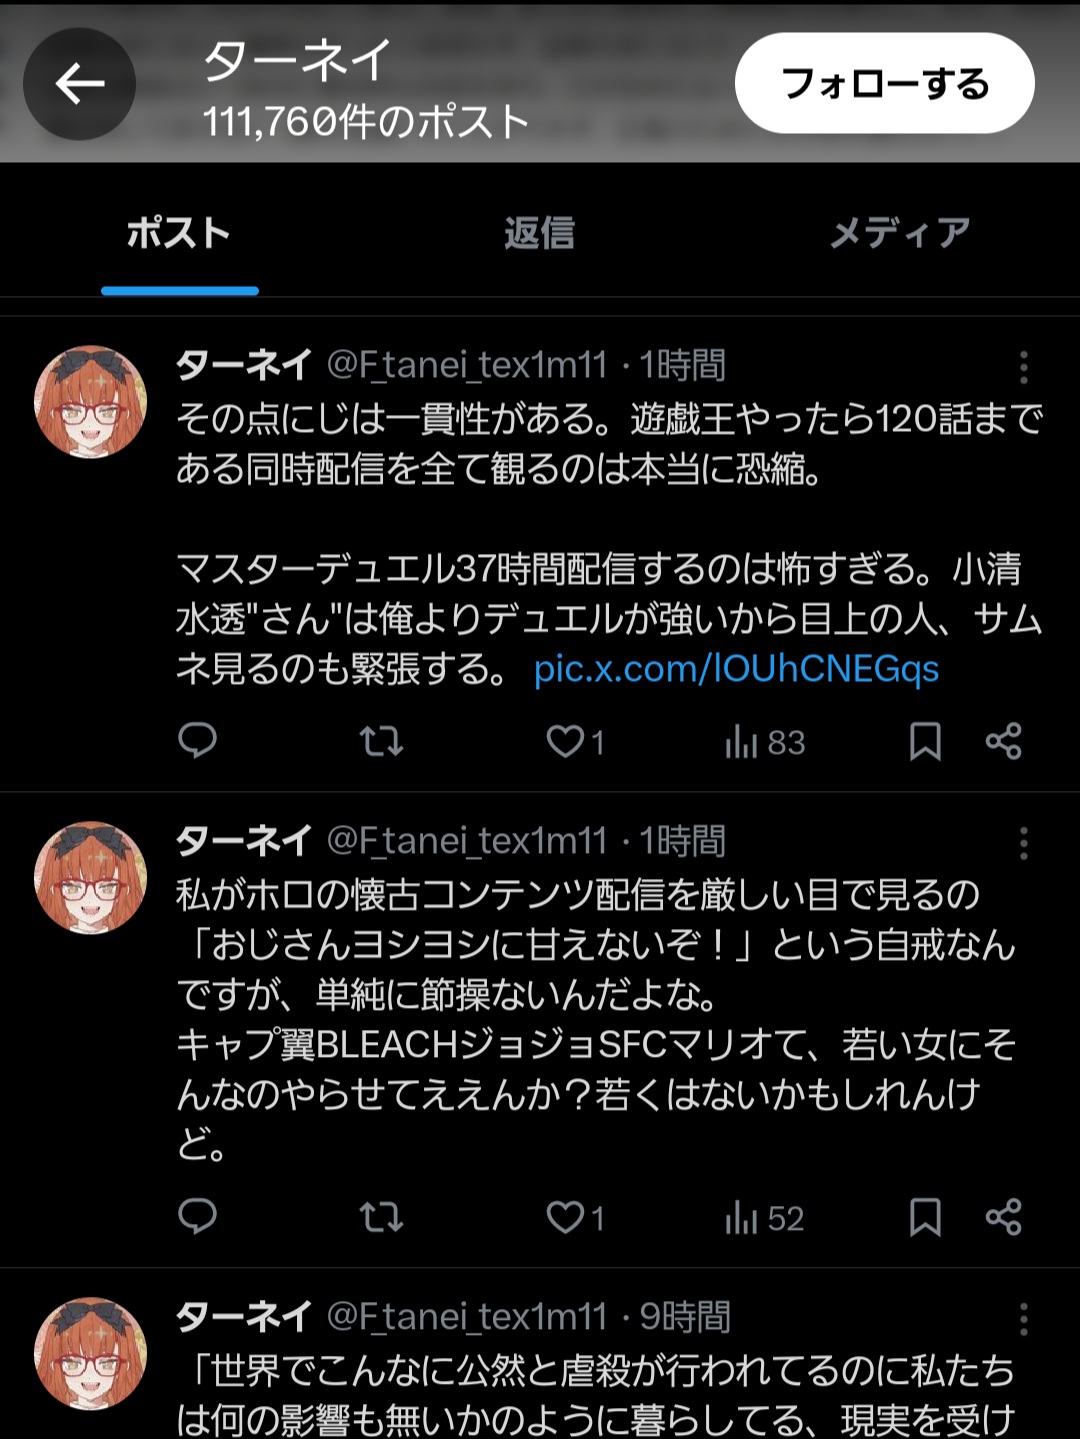
Task: Repost the ホロ懐古コンテンツ post
Action: [381, 1217]
